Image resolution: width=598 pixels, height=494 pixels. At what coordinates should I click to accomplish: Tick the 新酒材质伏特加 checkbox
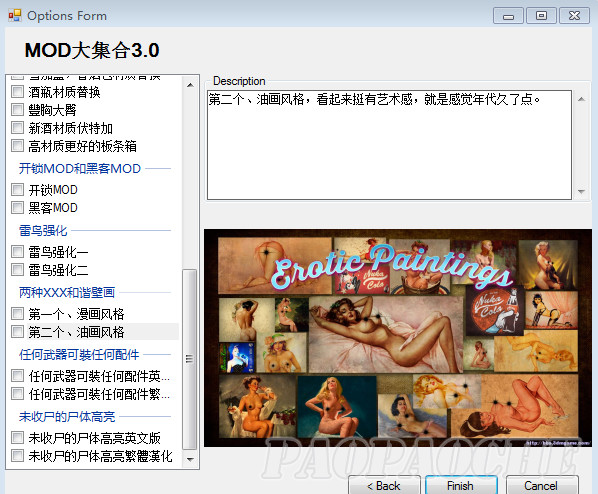(x=18, y=128)
